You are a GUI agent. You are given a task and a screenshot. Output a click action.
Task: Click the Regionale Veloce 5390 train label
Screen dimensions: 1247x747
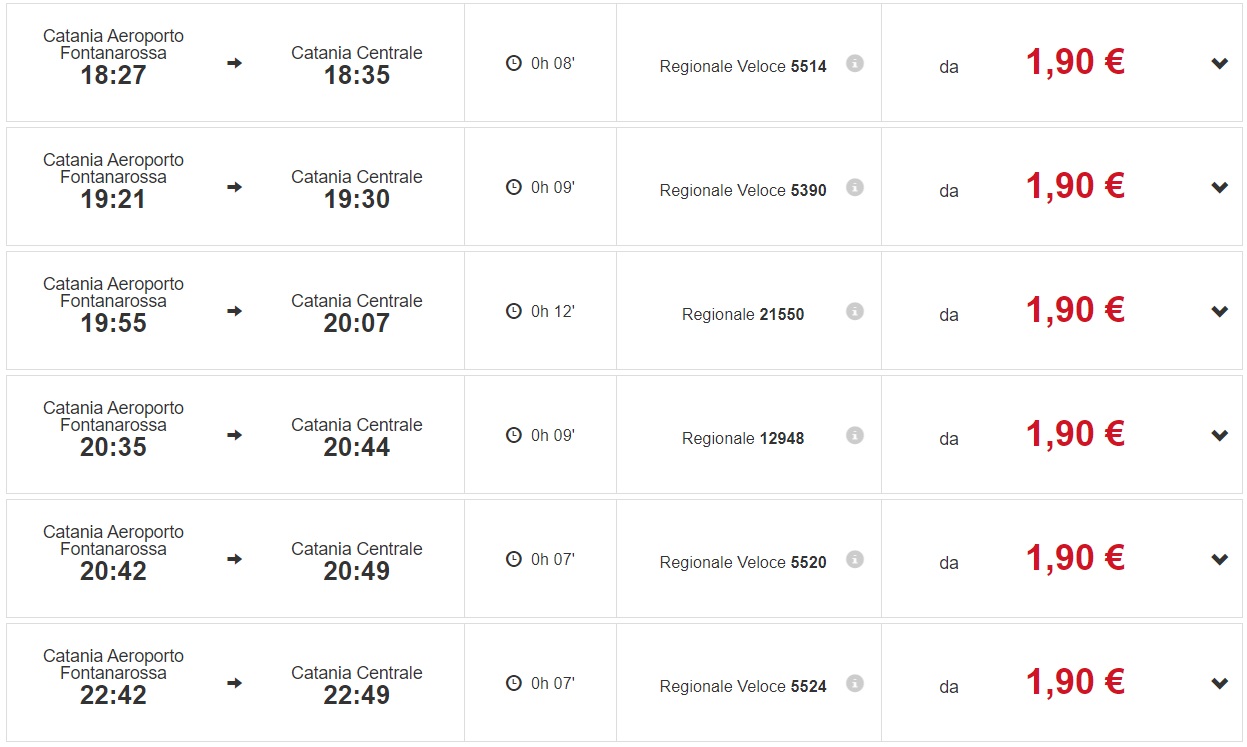click(743, 190)
